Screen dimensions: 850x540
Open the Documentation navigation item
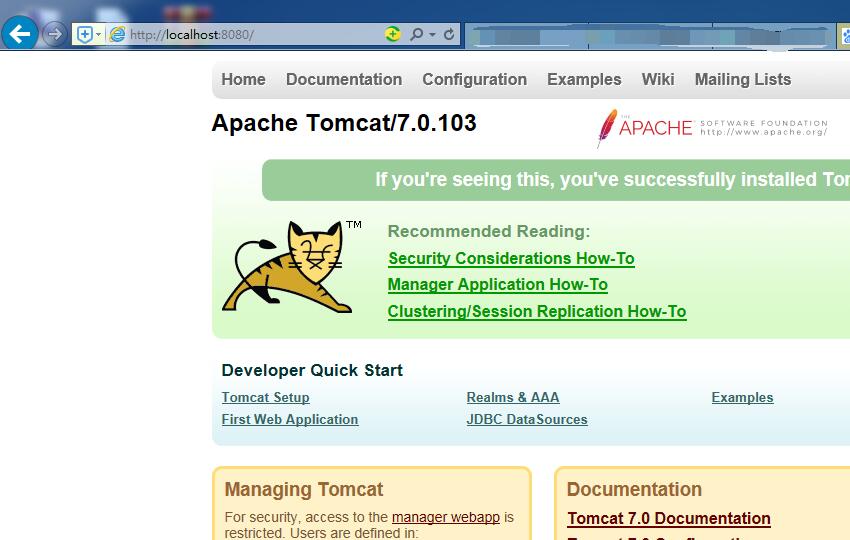[x=344, y=79]
